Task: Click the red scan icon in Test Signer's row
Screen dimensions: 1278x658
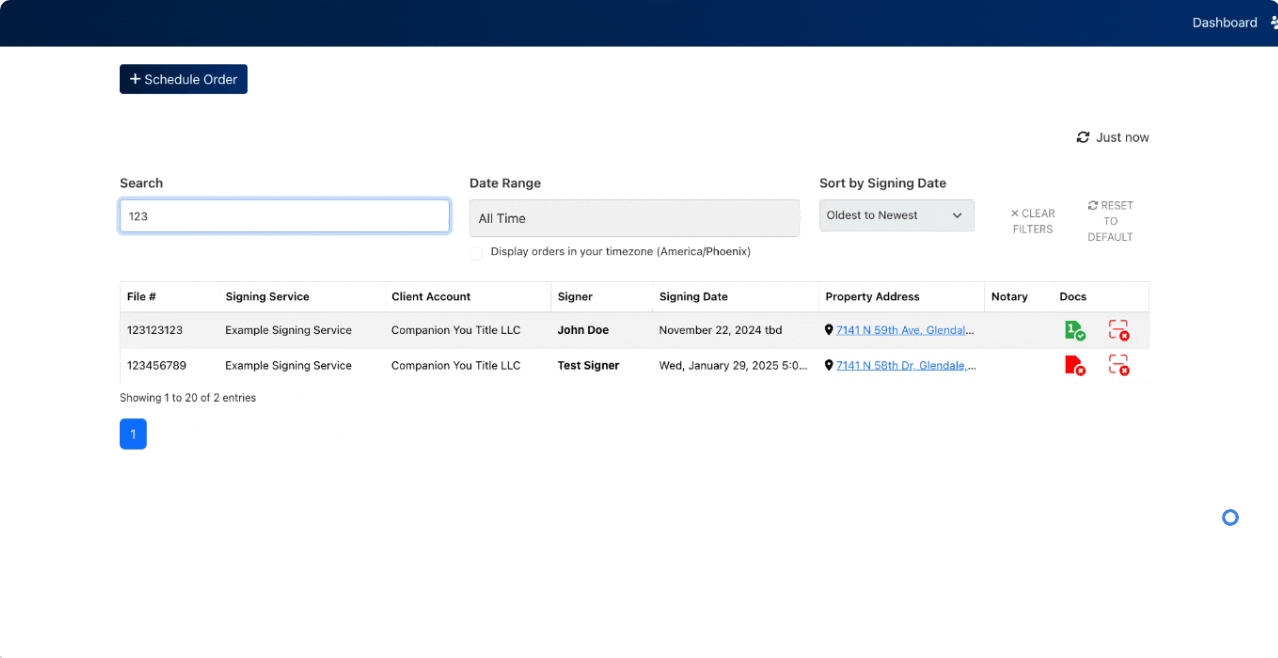Action: [x=1118, y=366]
